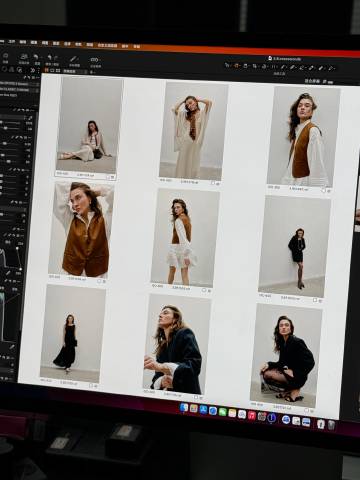The height and width of the screenshot is (480, 360).
Task: Switch to the single-image viewer mode icon
Action: 52,70
